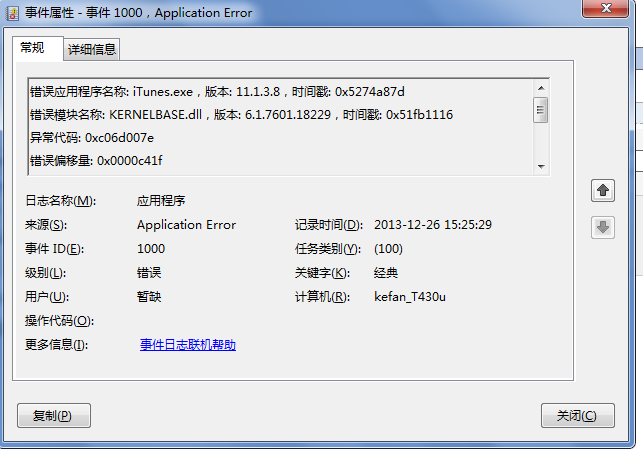Click the task category value (100)
Image resolution: width=643 pixels, height=455 pixels.
(x=388, y=249)
